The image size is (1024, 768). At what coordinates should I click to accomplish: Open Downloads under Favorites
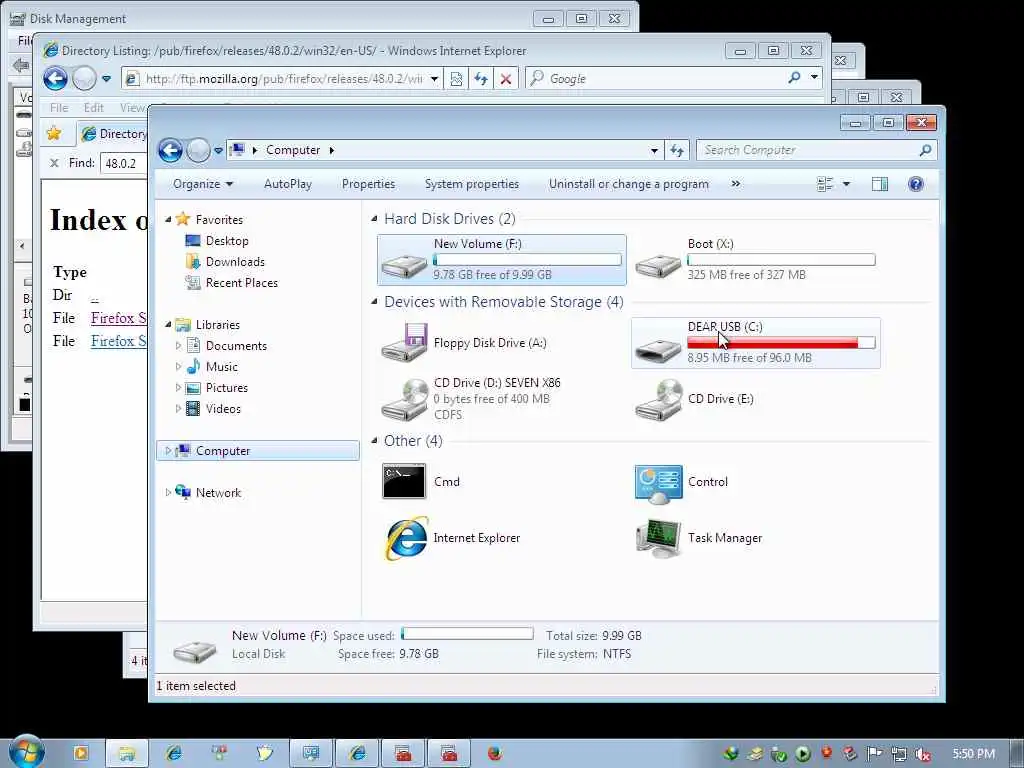pos(235,262)
